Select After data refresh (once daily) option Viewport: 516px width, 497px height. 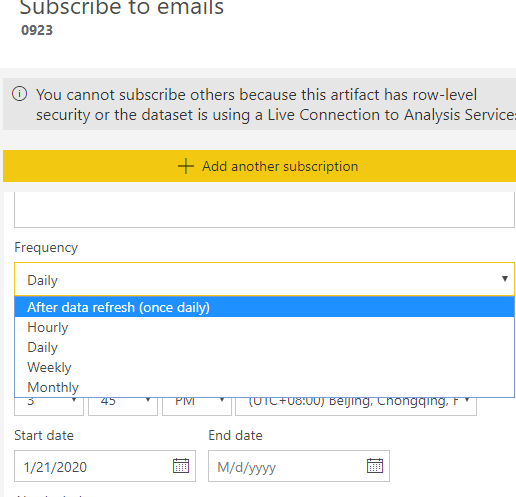(264, 307)
